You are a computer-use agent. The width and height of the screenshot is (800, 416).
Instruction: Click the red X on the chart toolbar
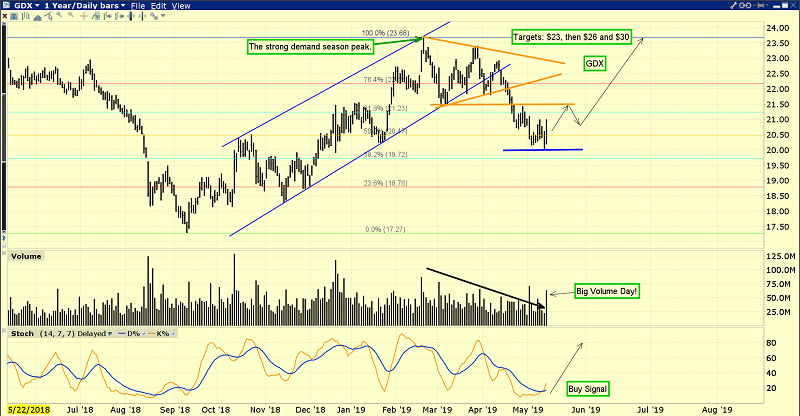(5, 16)
